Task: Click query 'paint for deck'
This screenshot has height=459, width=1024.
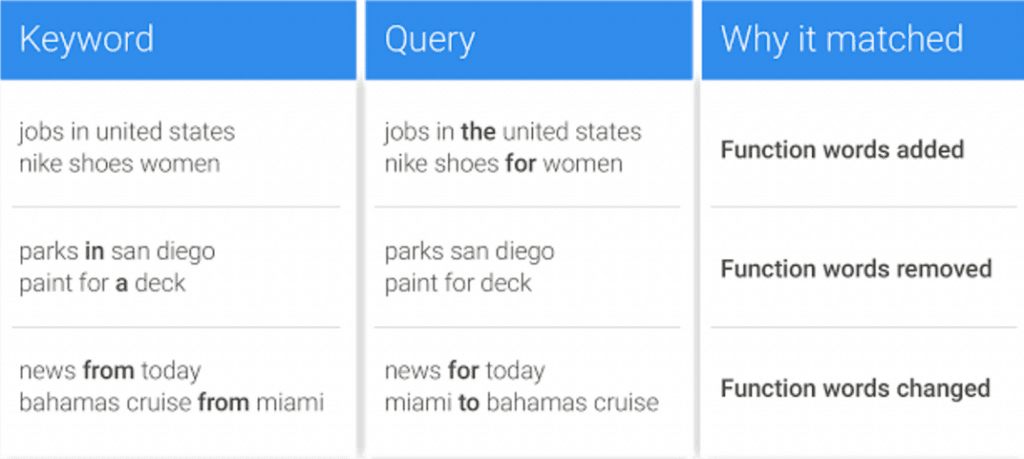Action: click(458, 283)
